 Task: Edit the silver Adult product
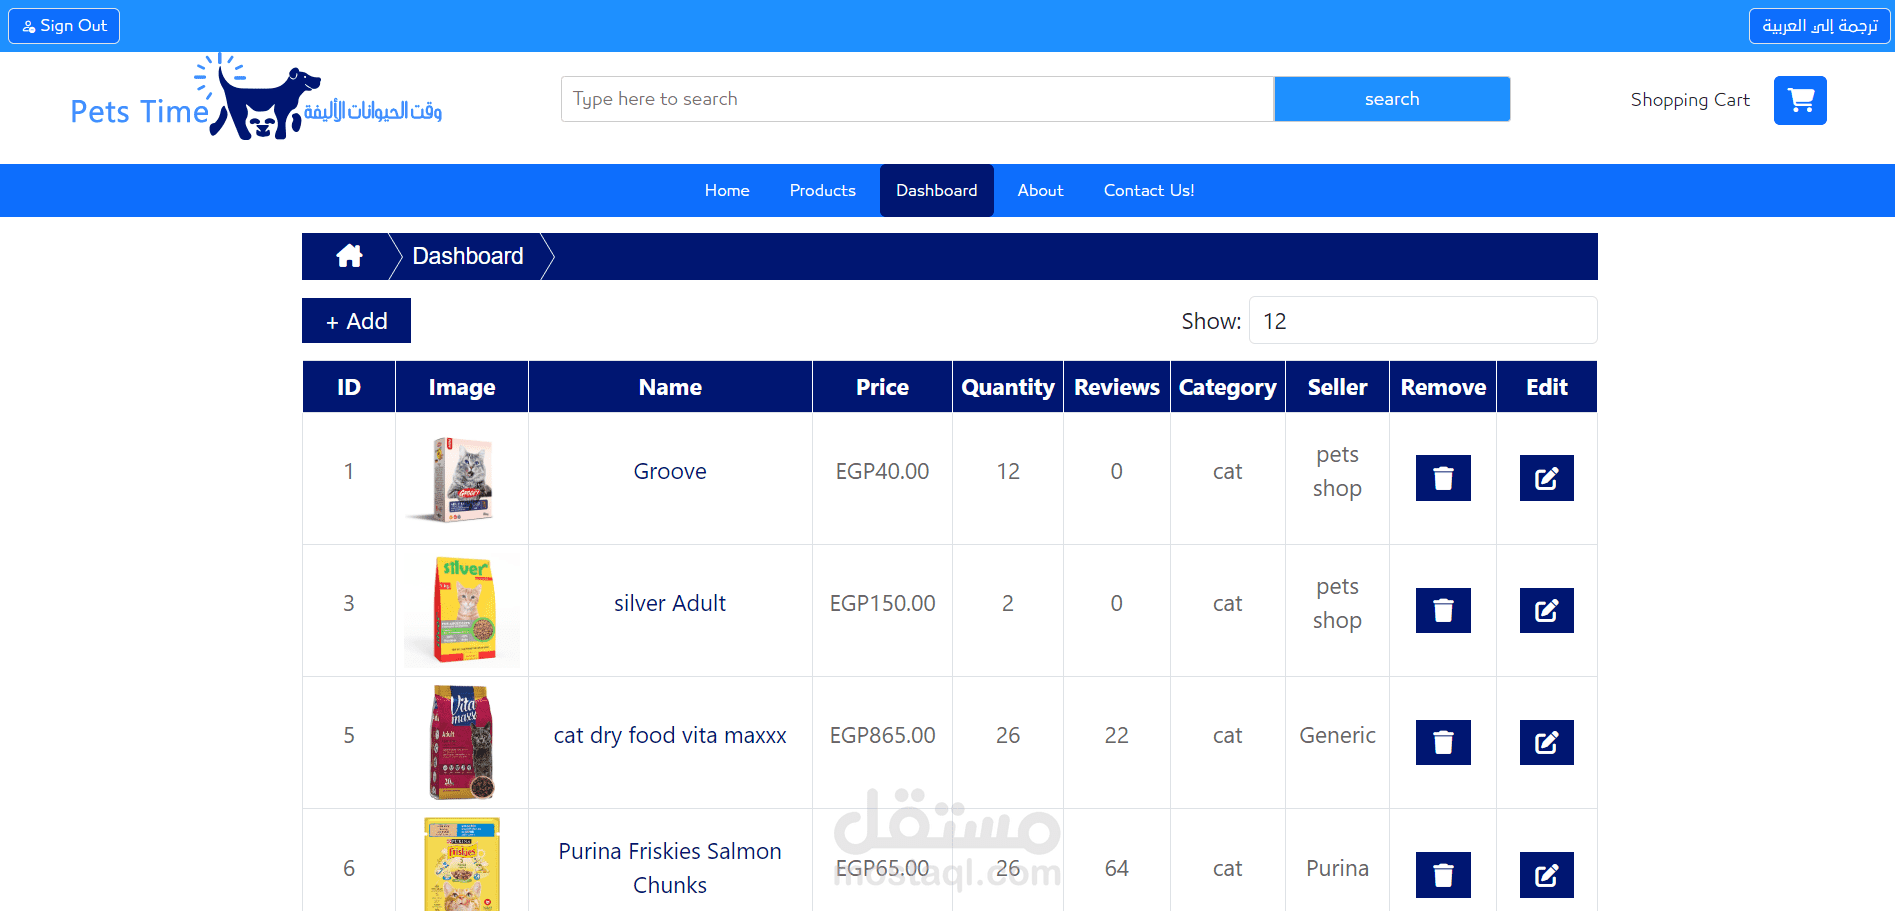1546,610
